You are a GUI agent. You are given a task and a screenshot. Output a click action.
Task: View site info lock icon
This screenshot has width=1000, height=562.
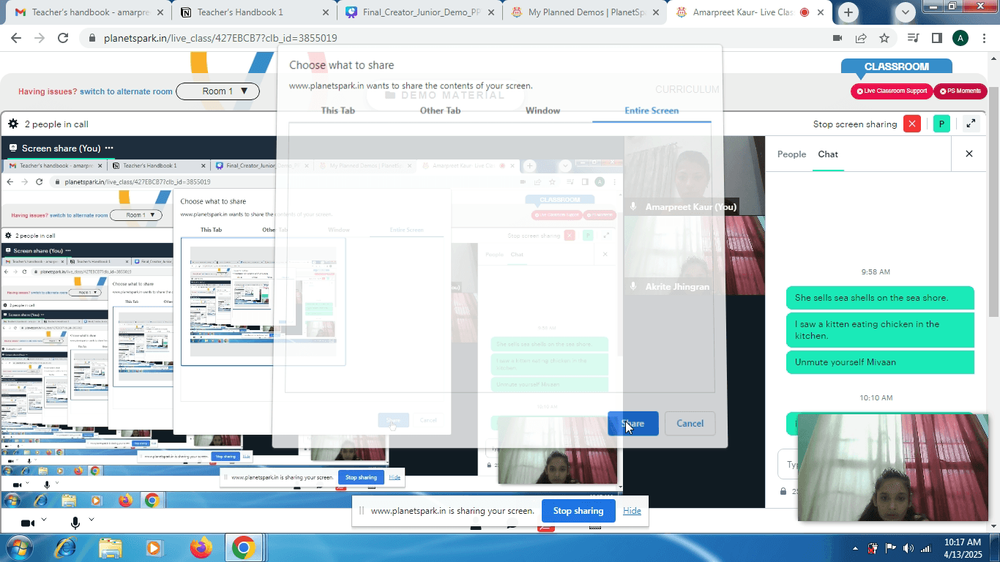pyautogui.click(x=92, y=38)
